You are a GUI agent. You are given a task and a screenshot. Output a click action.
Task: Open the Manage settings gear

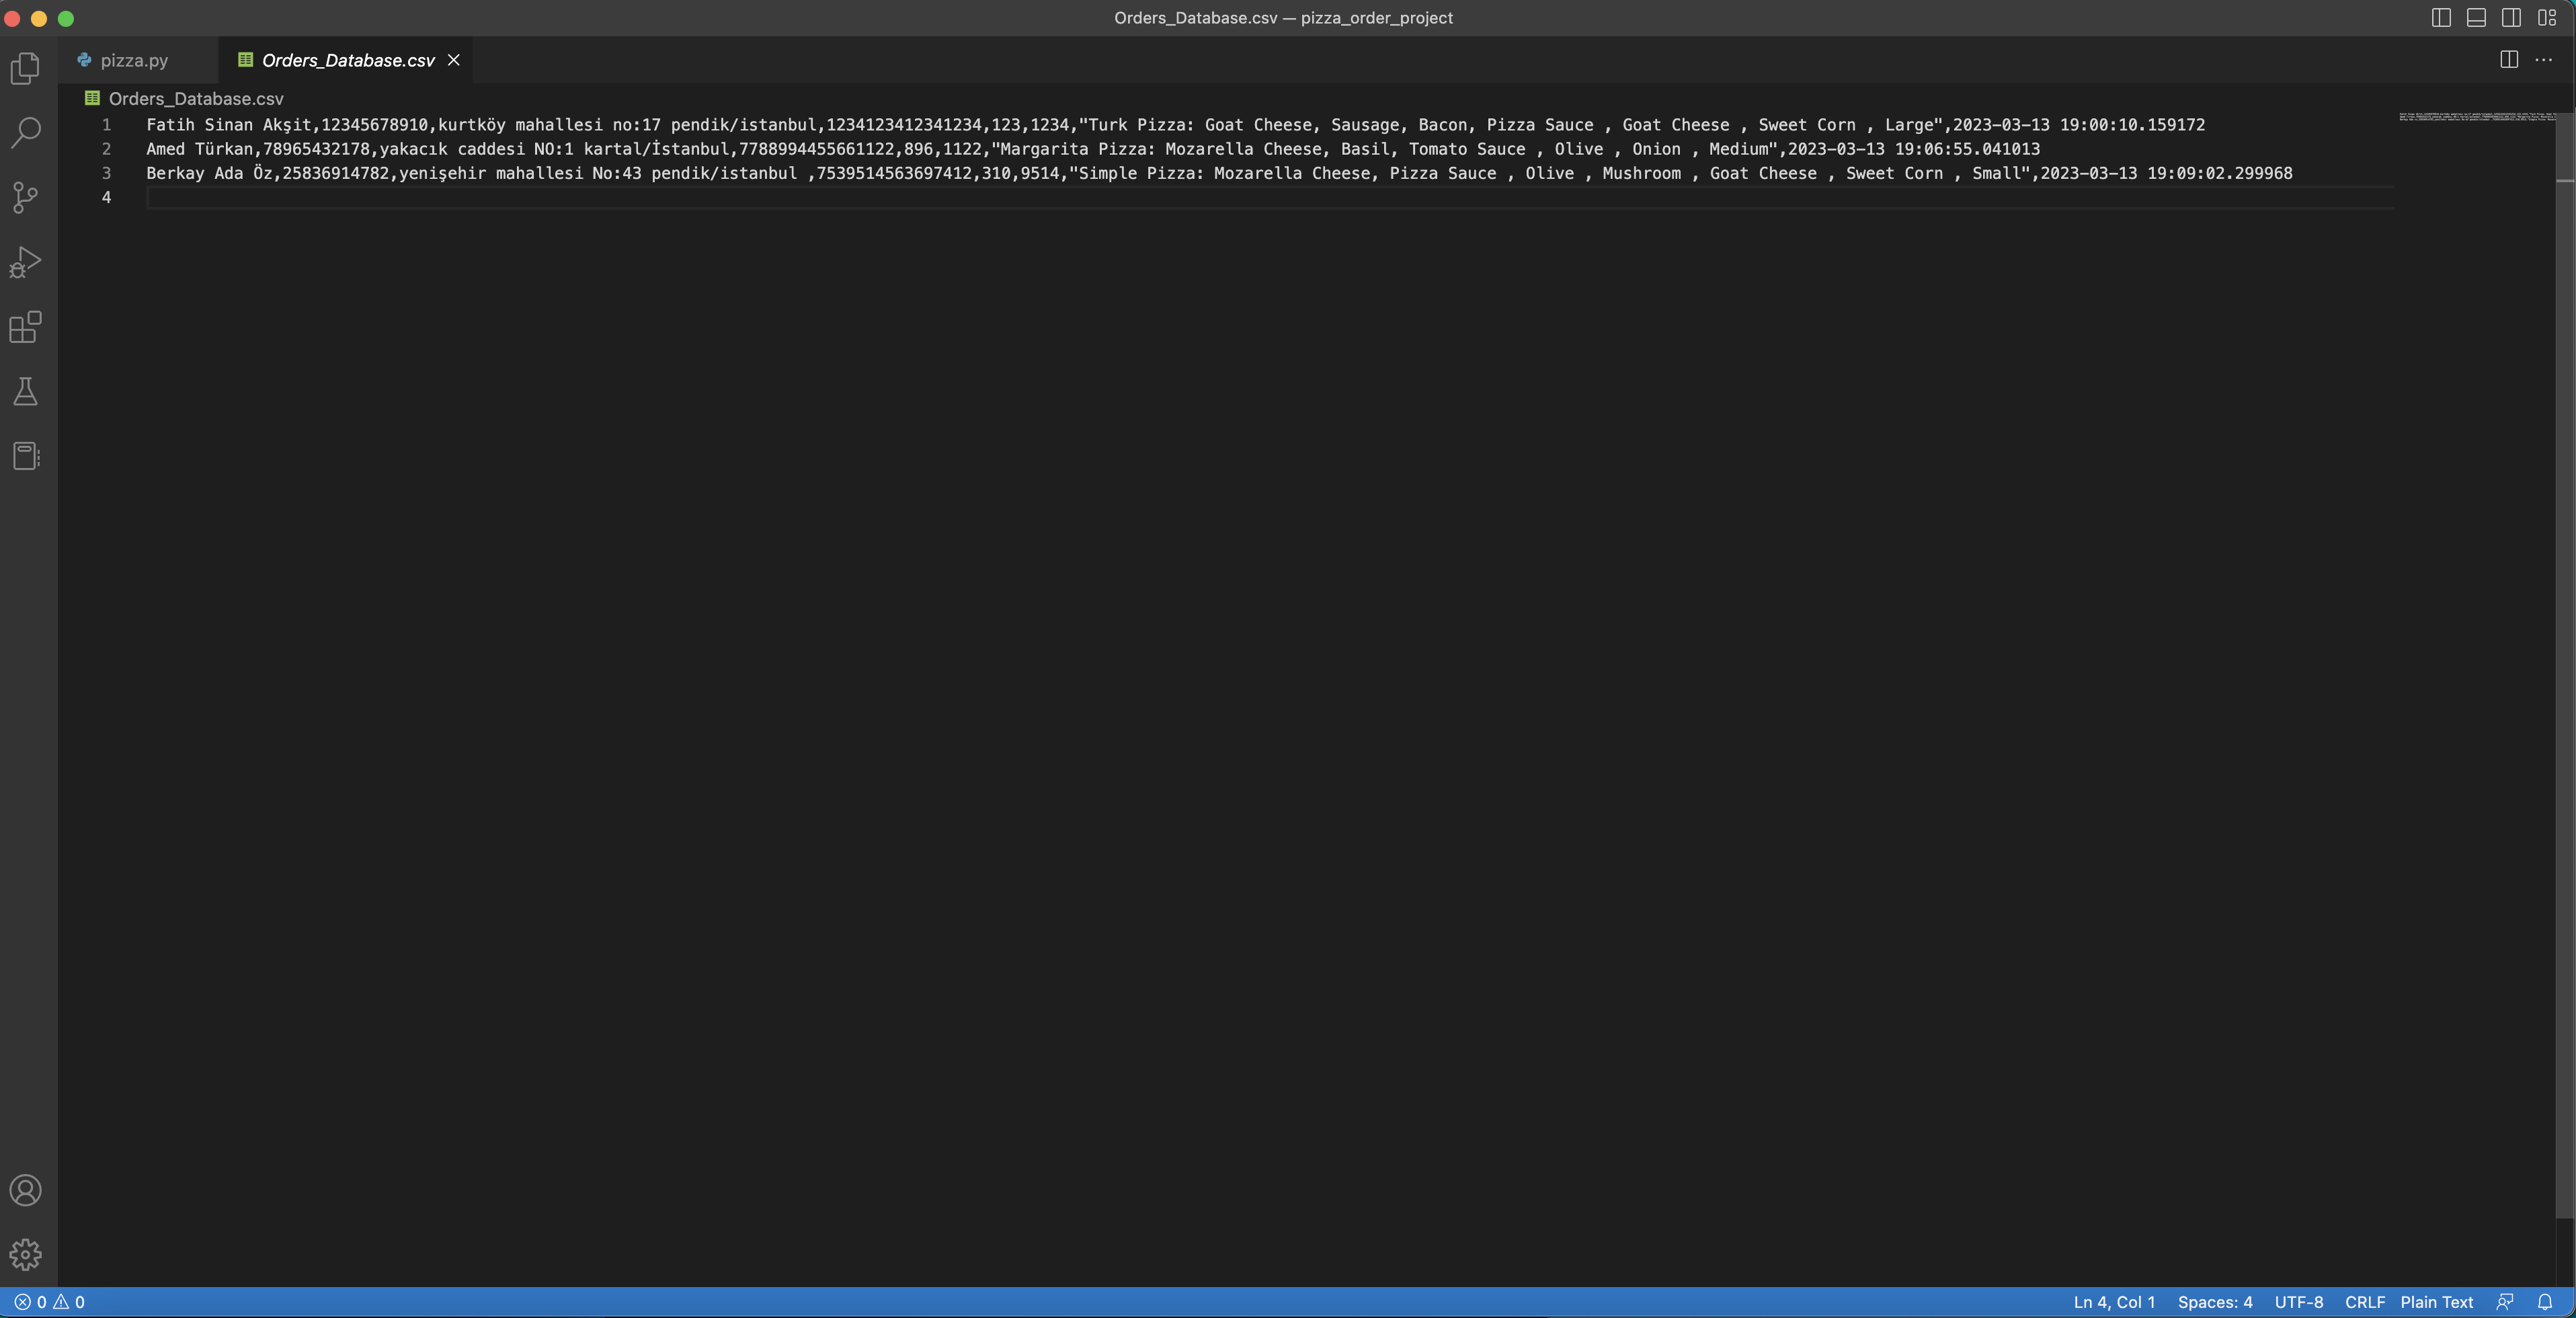click(25, 1254)
